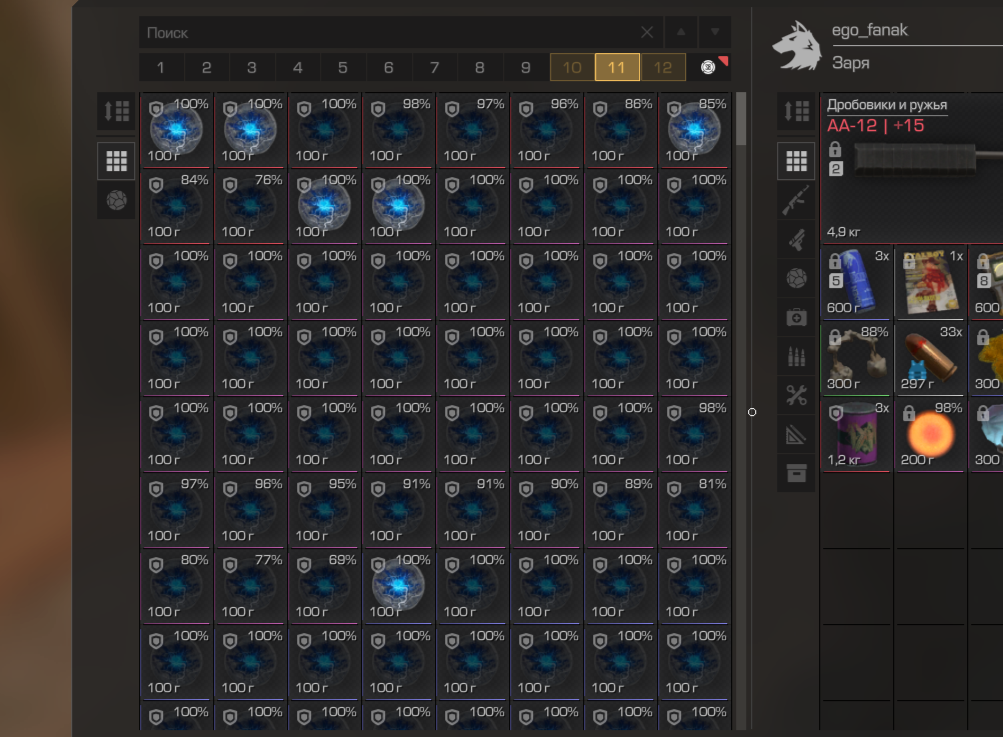Focus the Поиск search input

[x=401, y=32]
